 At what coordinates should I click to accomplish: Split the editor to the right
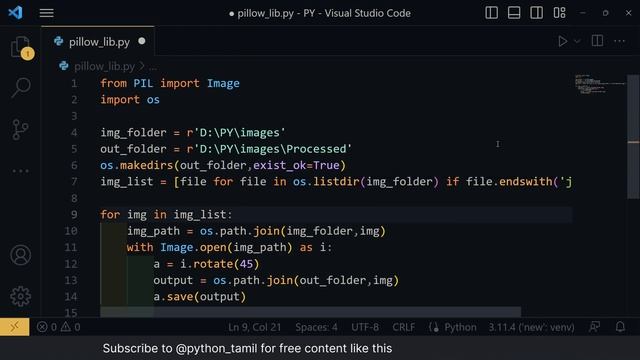tap(597, 41)
